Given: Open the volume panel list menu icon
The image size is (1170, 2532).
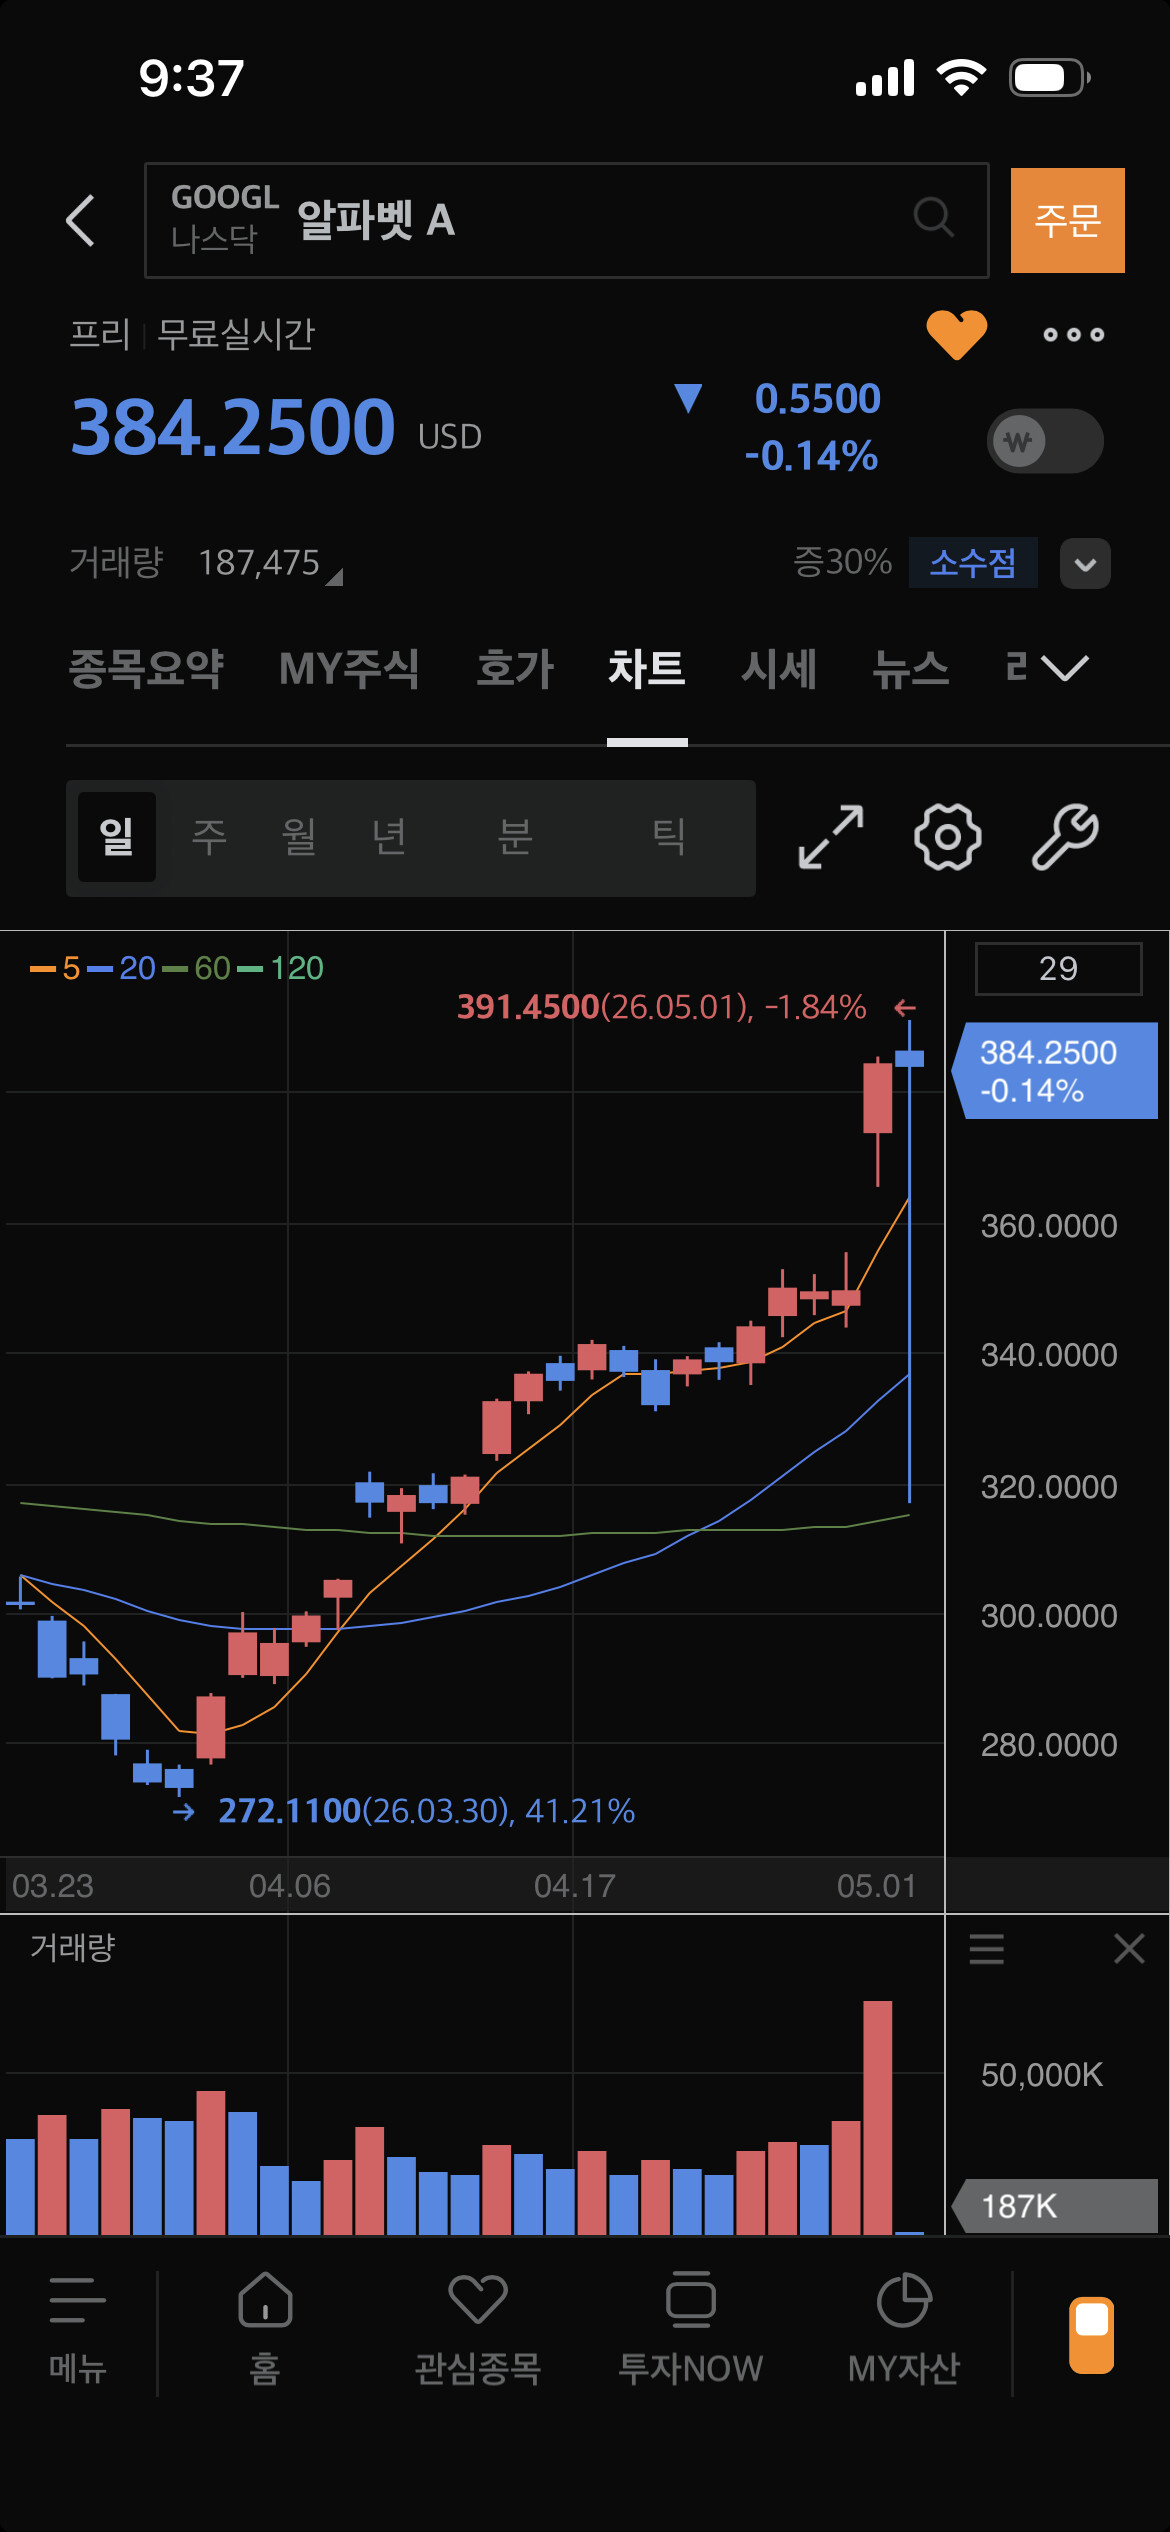Looking at the screenshot, I should click(987, 1949).
